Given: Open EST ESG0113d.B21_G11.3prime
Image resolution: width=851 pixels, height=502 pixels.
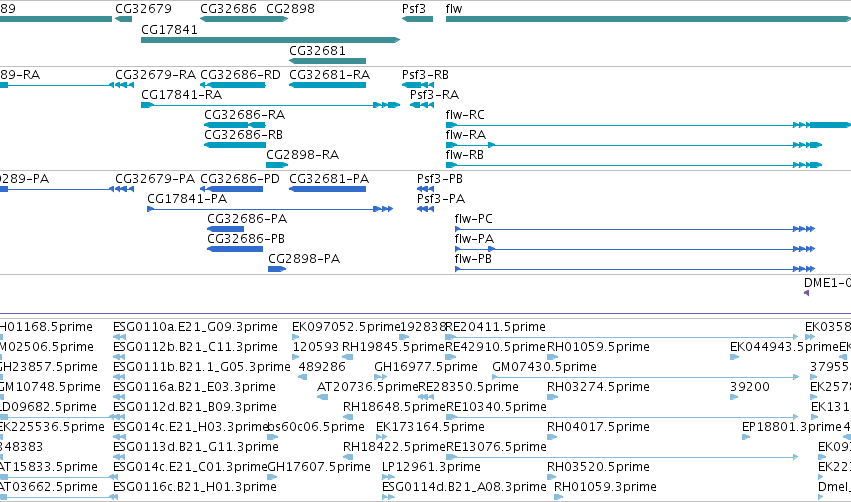Looking at the screenshot, I should coord(196,448).
